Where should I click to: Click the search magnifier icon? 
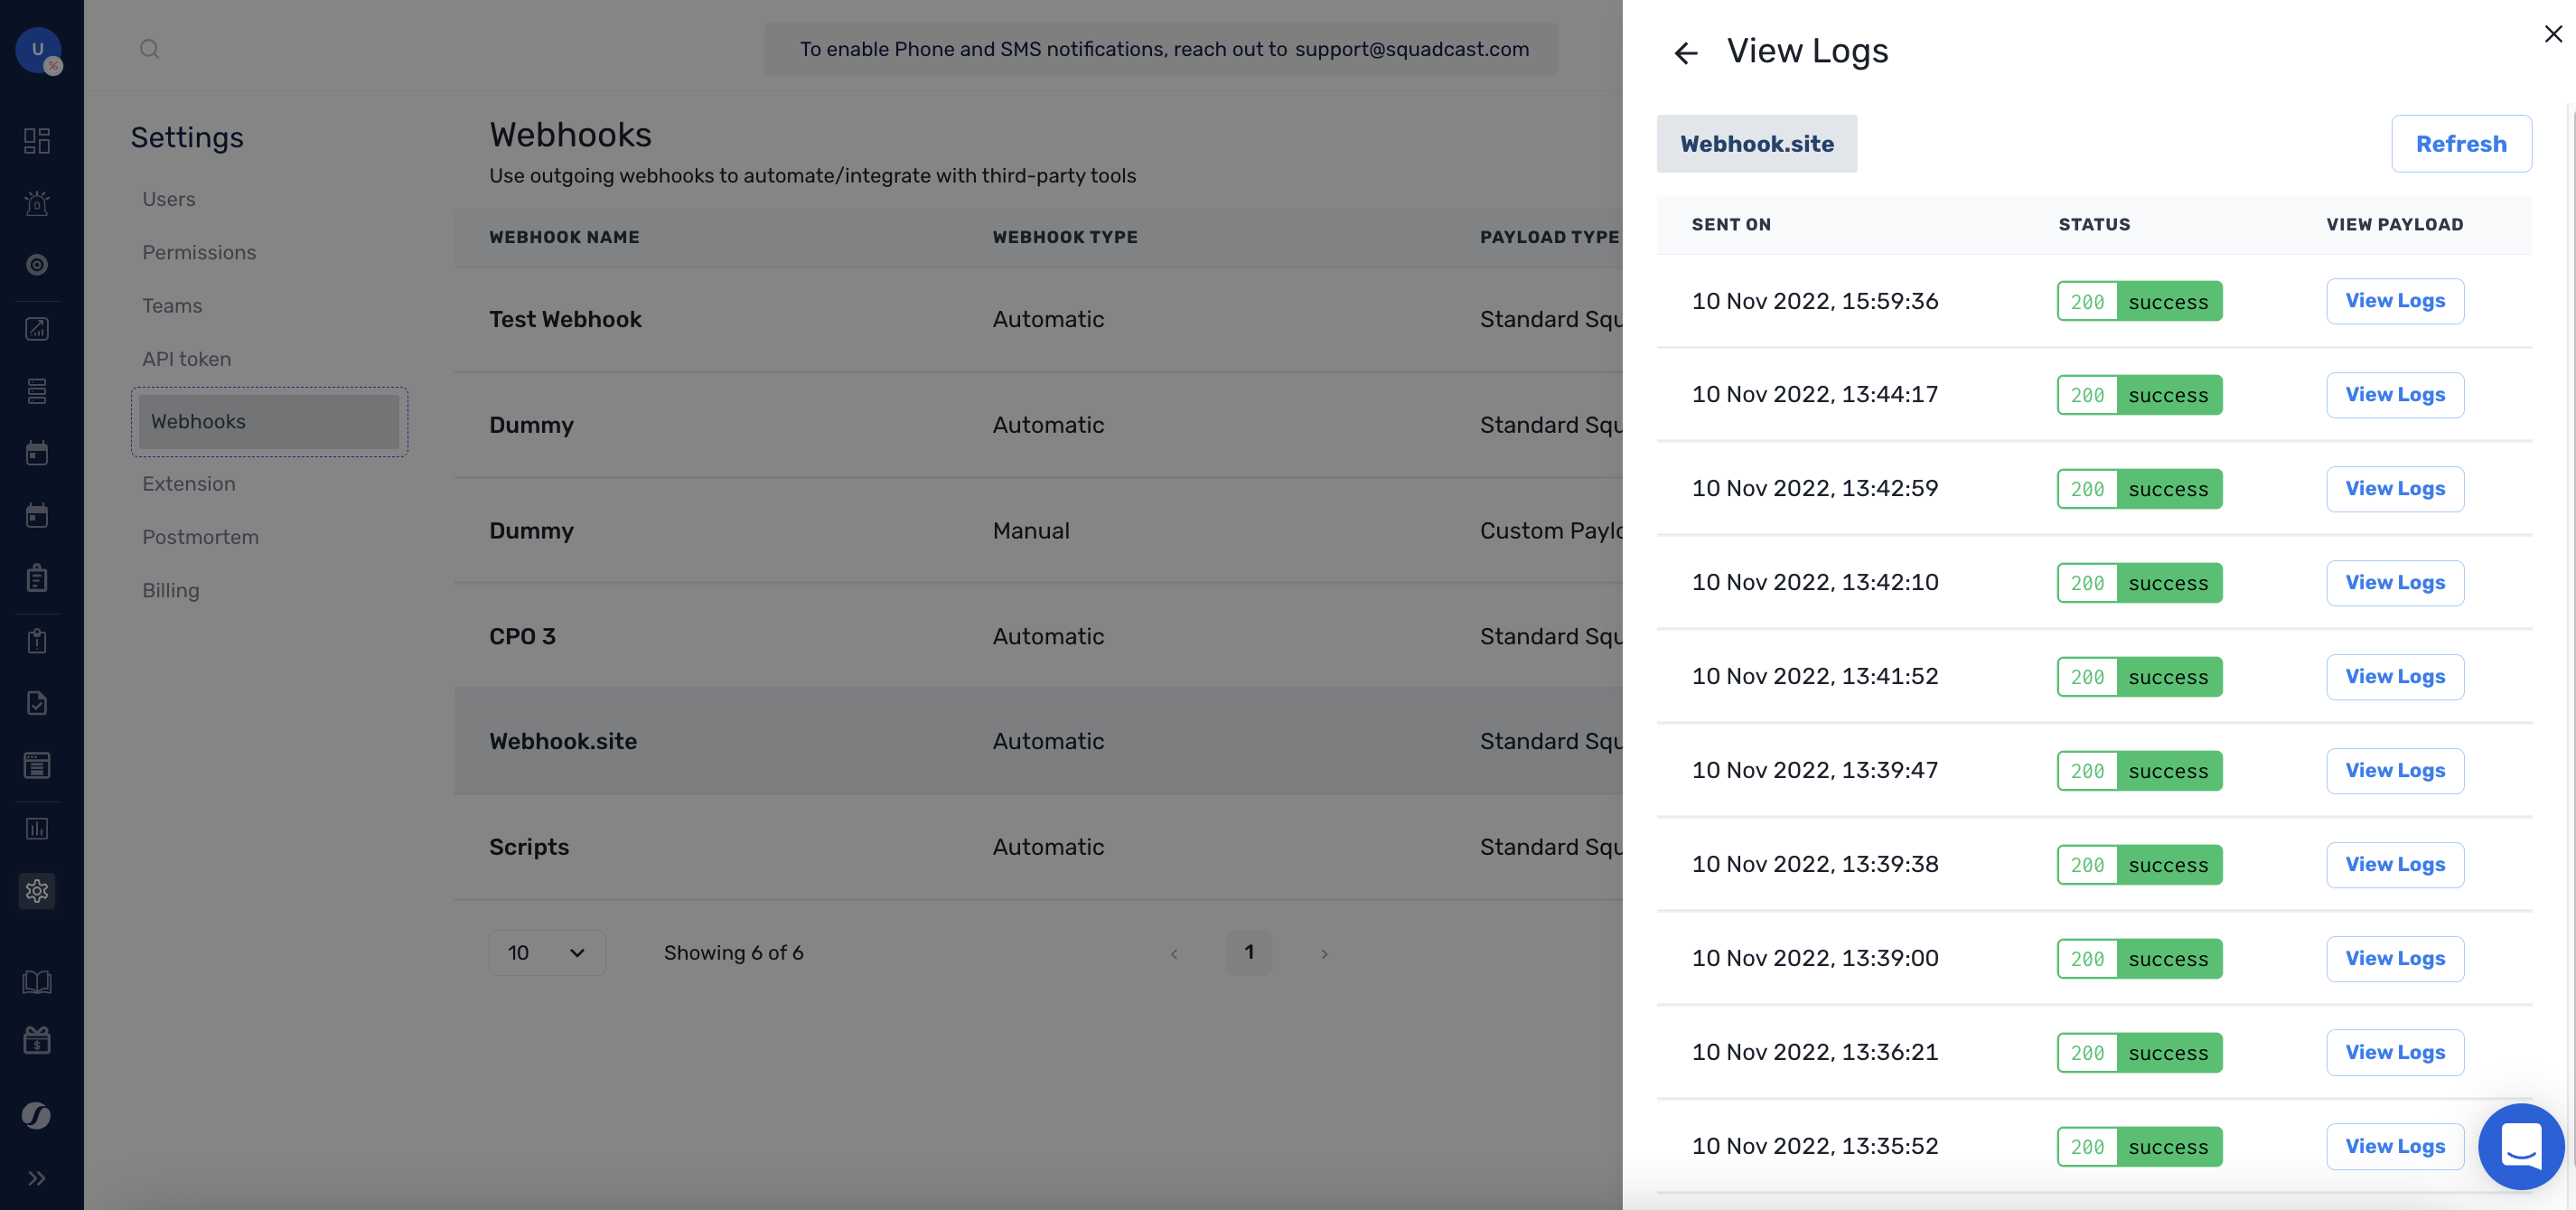pyautogui.click(x=150, y=48)
